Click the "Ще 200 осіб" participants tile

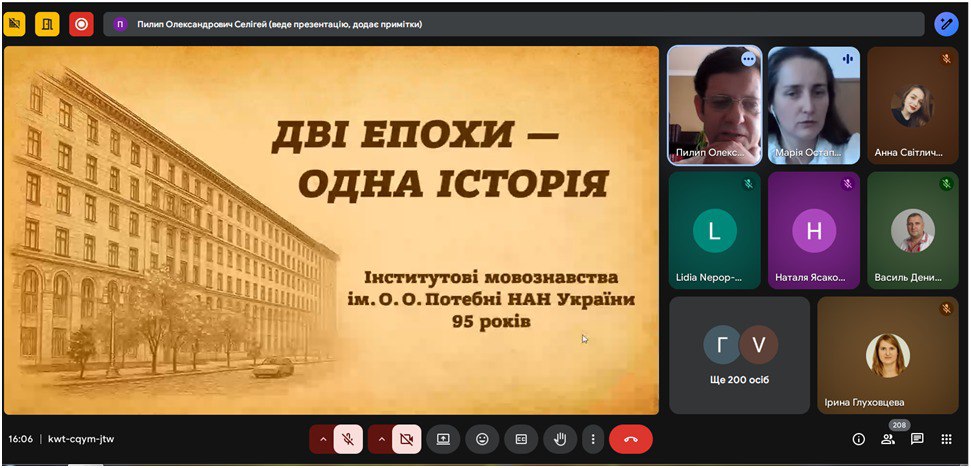pos(739,355)
